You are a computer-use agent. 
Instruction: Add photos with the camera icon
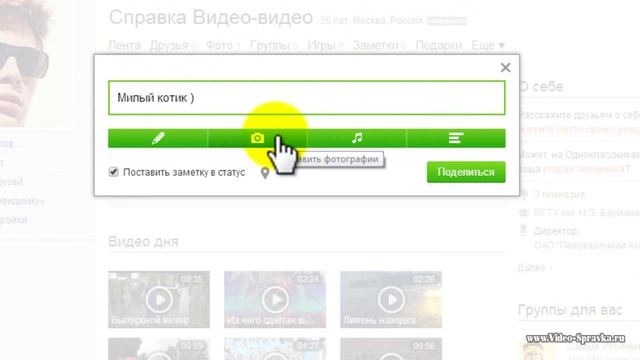click(257, 138)
